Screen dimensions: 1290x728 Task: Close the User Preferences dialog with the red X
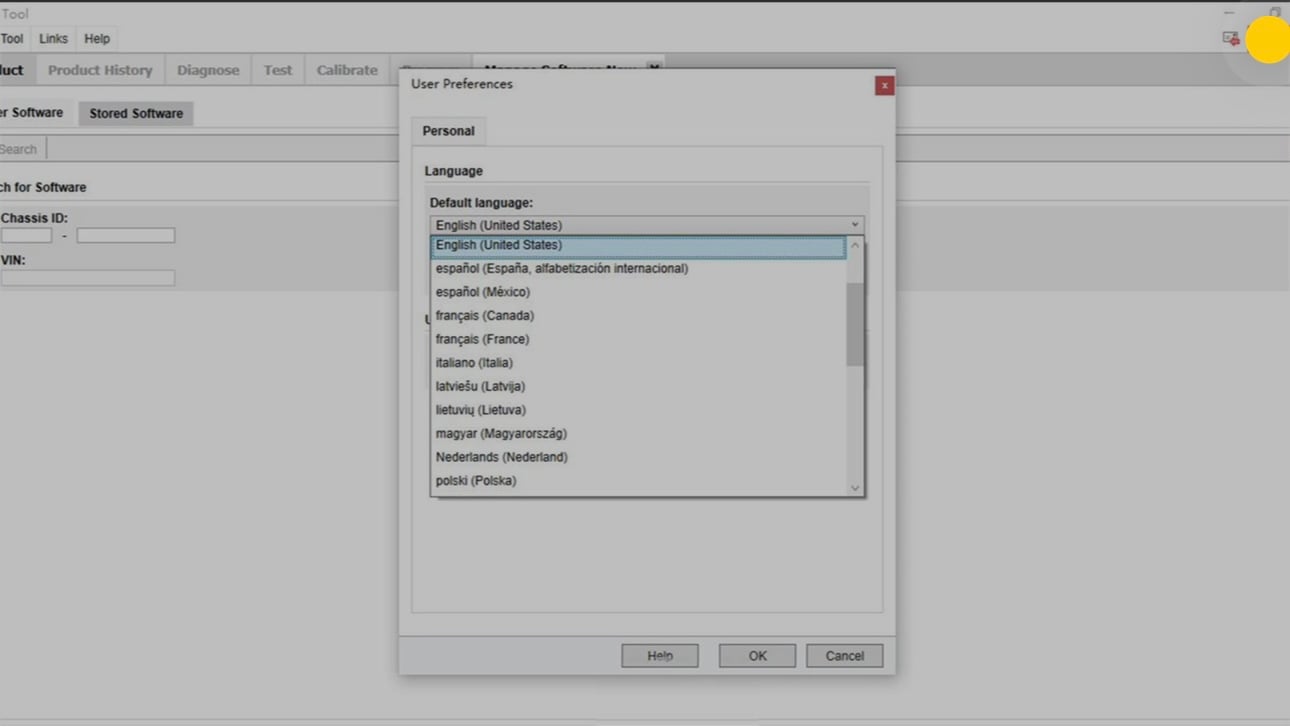[884, 86]
